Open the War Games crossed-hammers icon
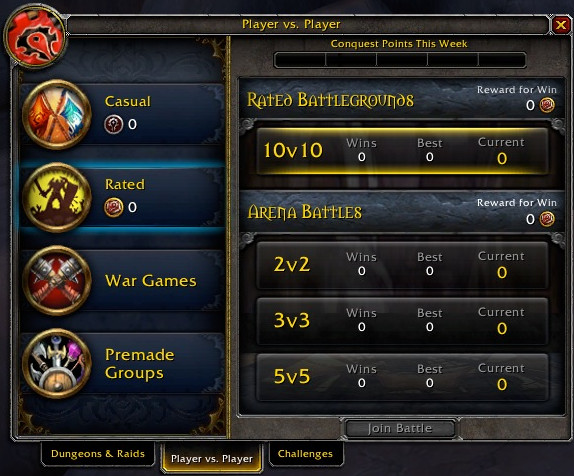Viewport: 574px width, 476px height. [x=57, y=281]
